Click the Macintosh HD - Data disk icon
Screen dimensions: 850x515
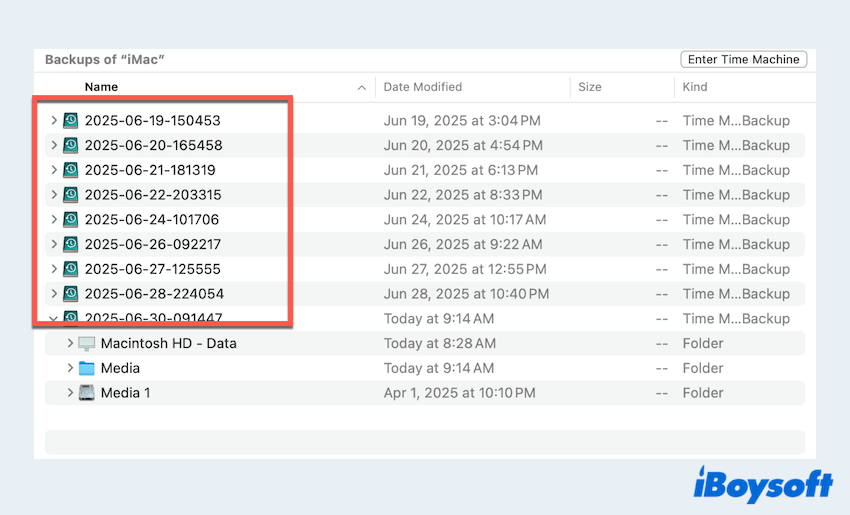87,343
